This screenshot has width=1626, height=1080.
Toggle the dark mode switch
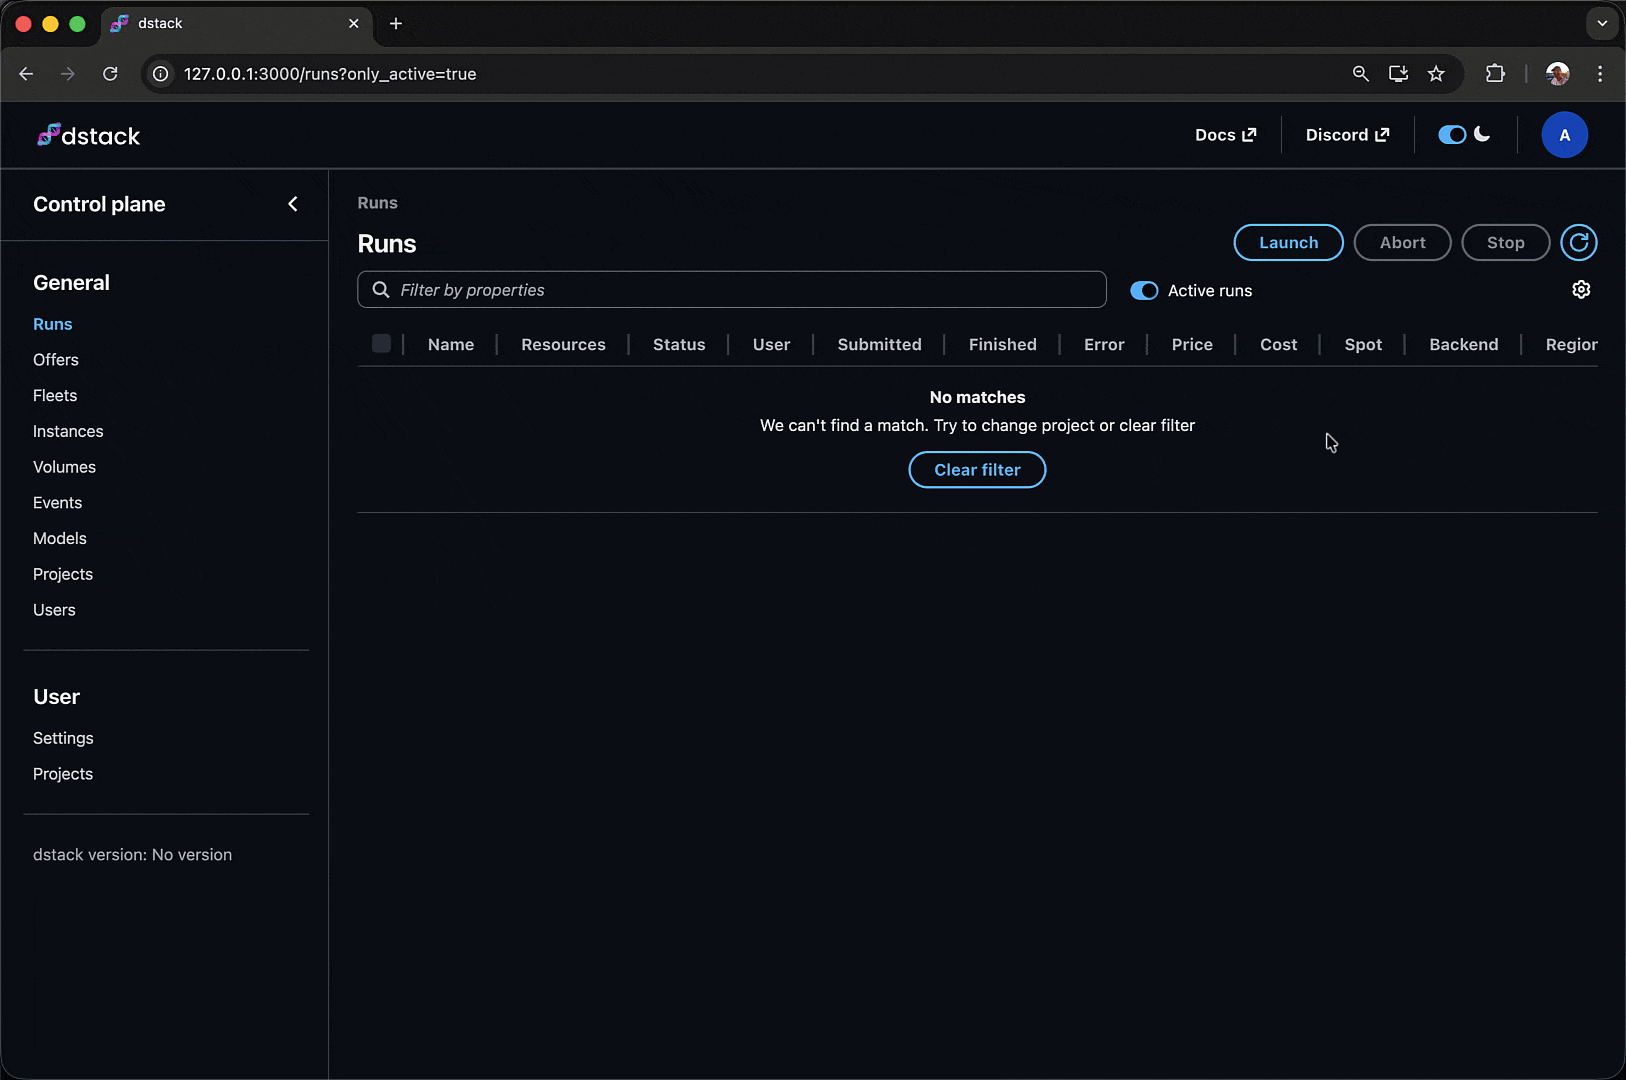point(1452,135)
